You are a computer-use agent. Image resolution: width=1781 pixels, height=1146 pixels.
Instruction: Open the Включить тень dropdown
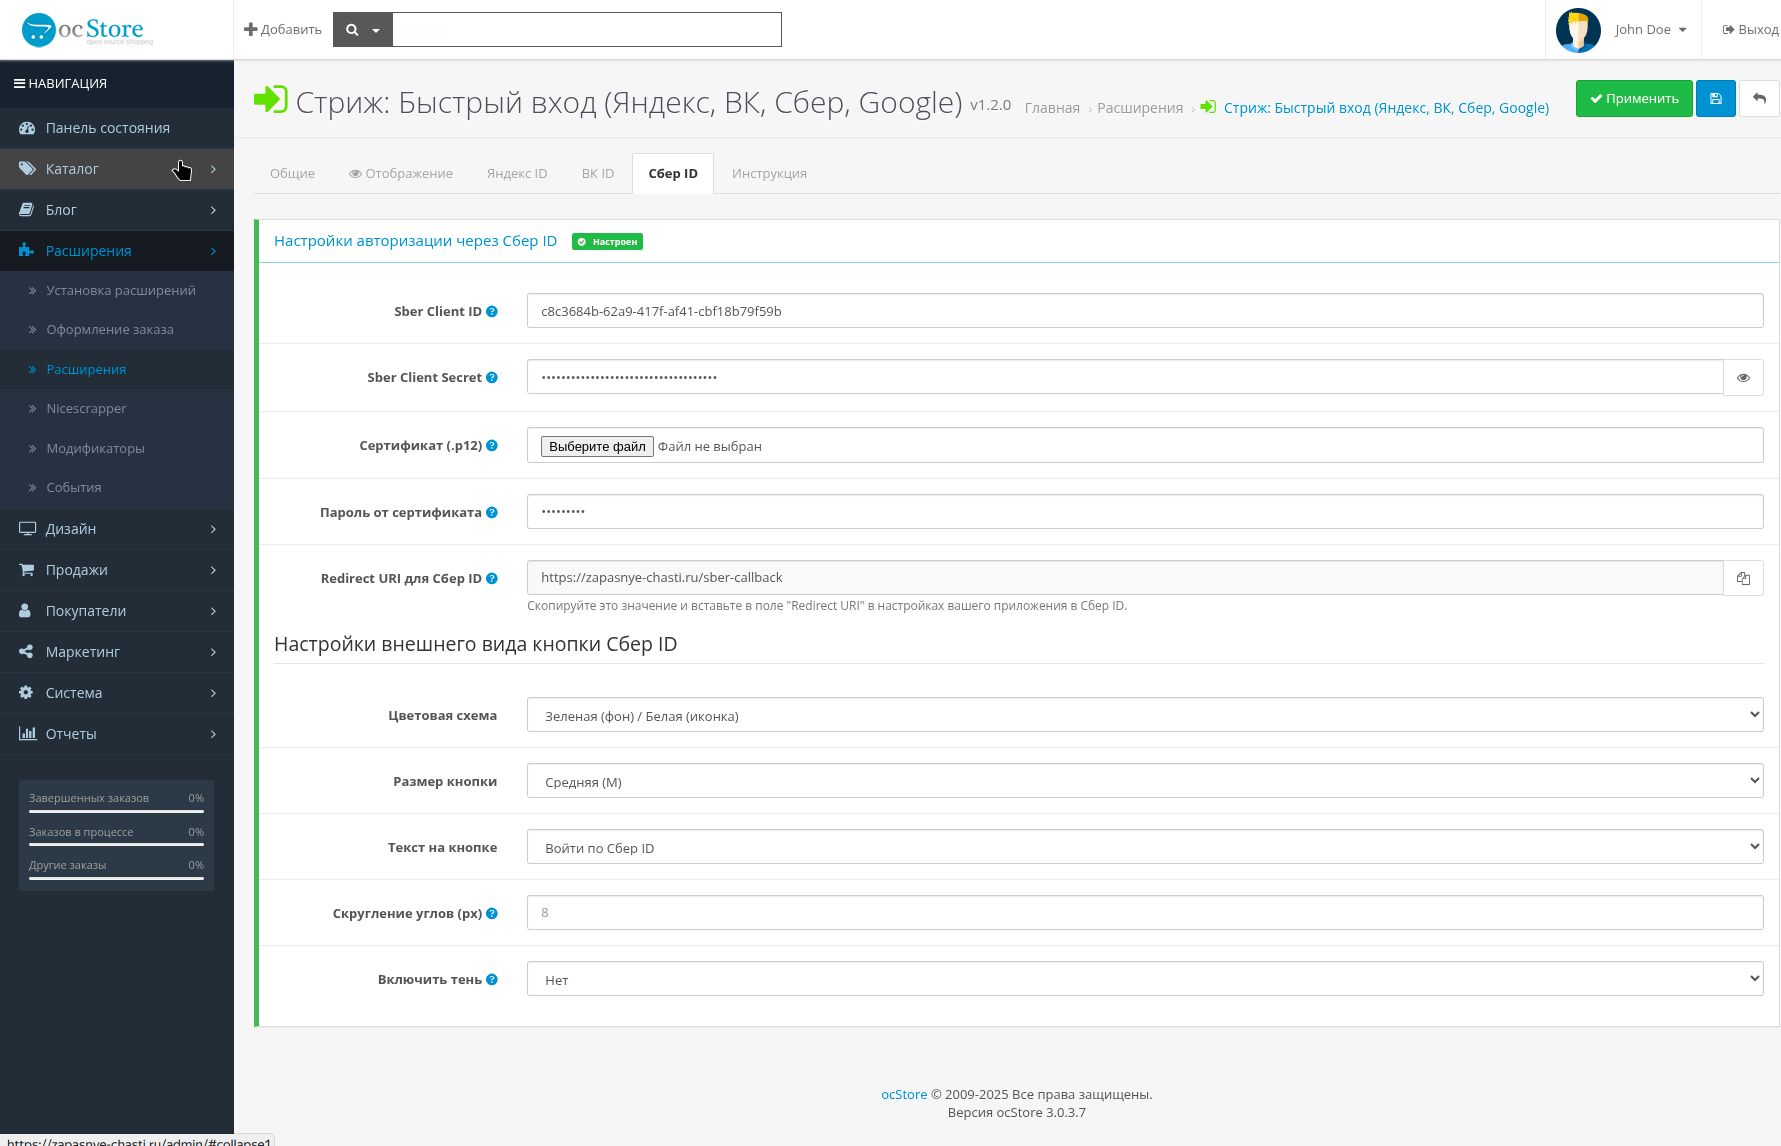pos(1145,979)
